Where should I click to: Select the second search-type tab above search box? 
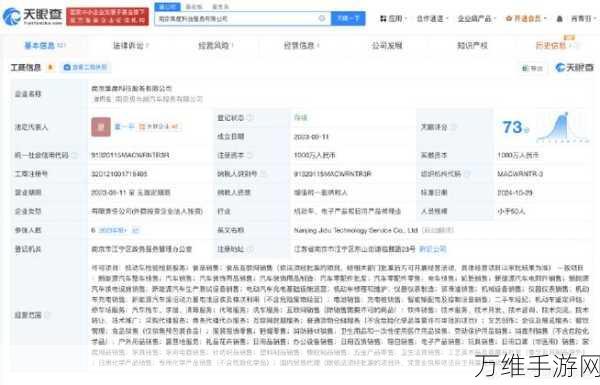[x=194, y=7]
